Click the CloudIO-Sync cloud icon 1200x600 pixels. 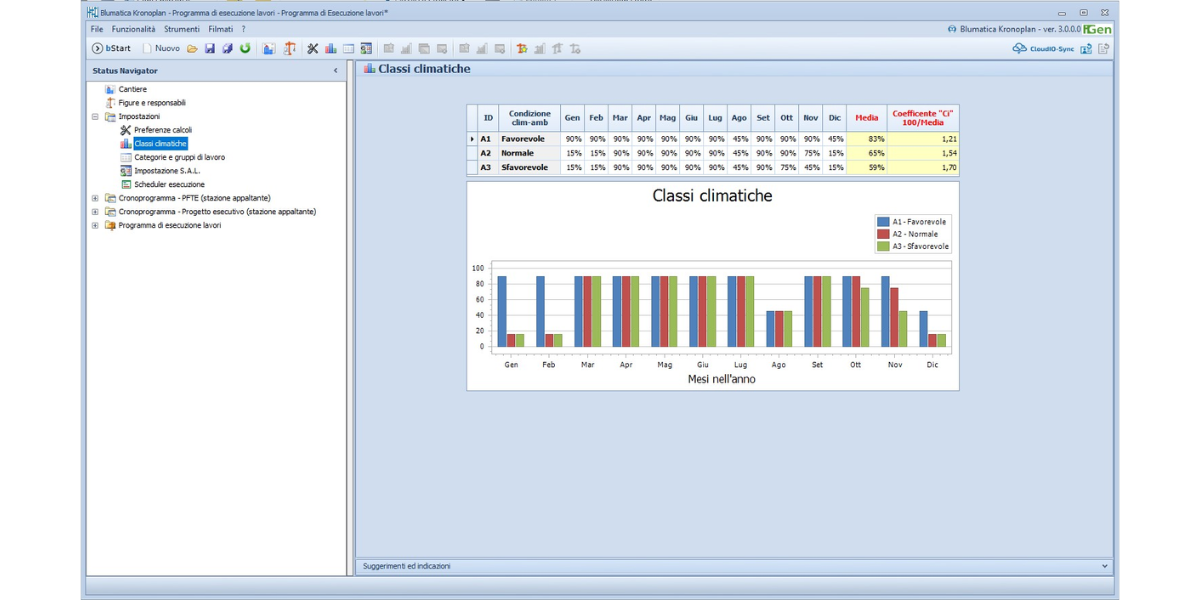1019,48
